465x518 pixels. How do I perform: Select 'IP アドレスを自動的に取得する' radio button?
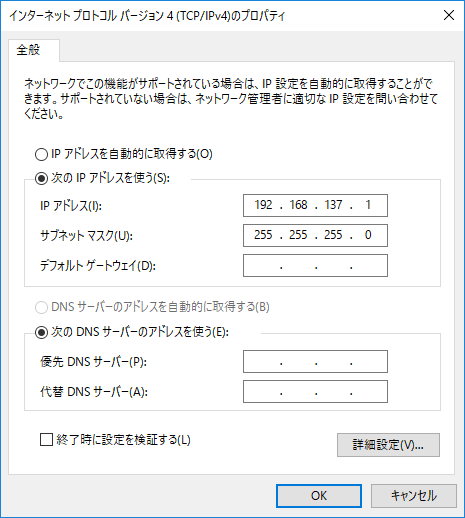pos(41,154)
